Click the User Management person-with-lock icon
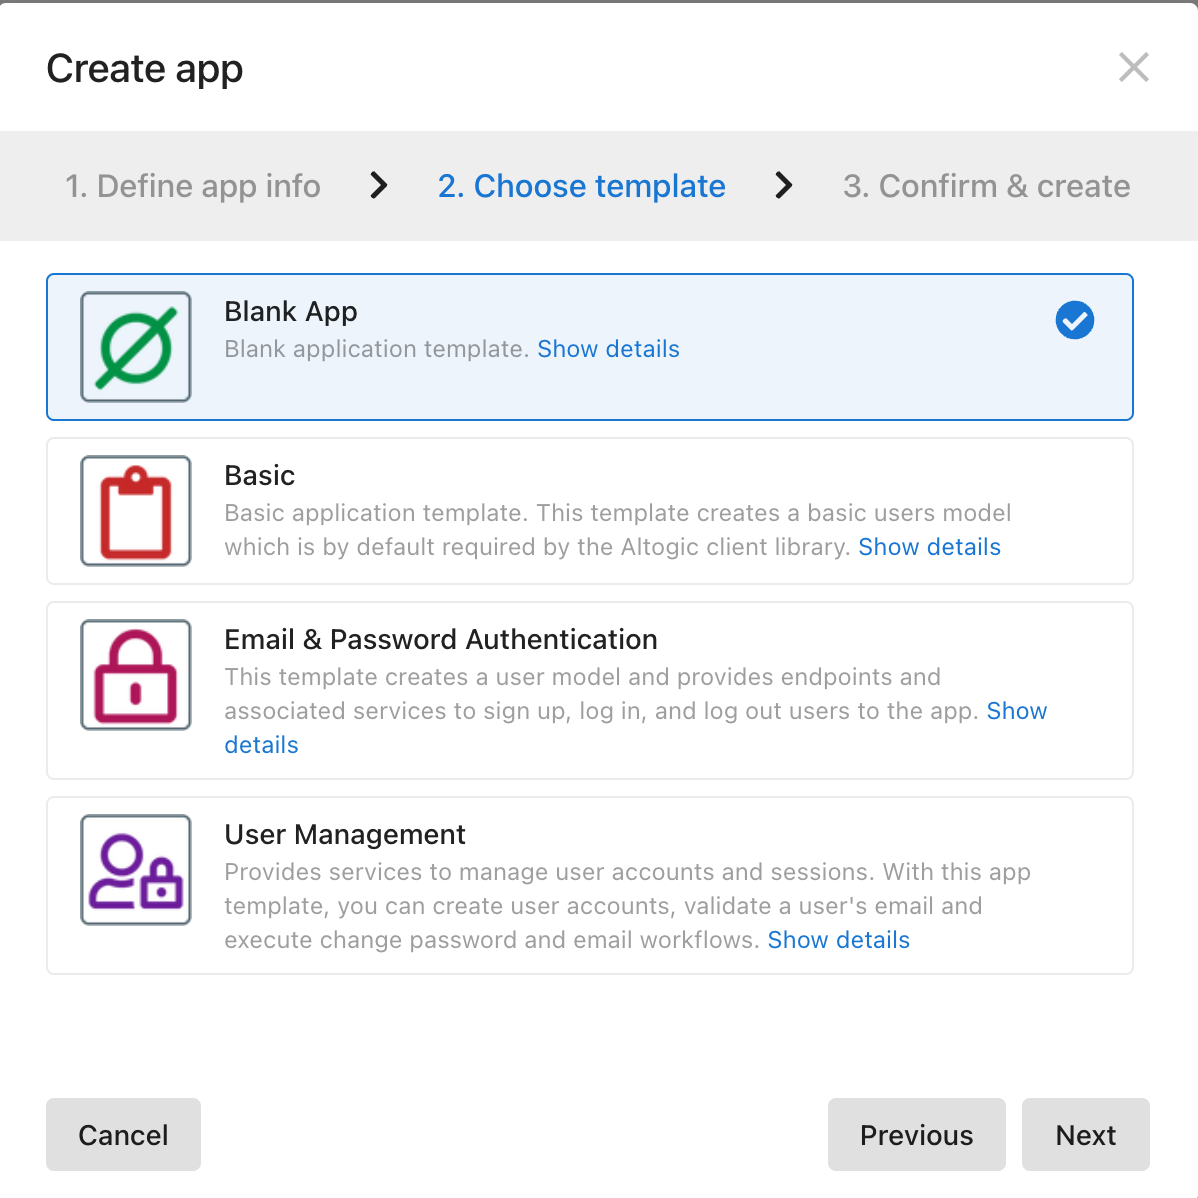Viewport: 1198px width, 1198px height. (135, 870)
